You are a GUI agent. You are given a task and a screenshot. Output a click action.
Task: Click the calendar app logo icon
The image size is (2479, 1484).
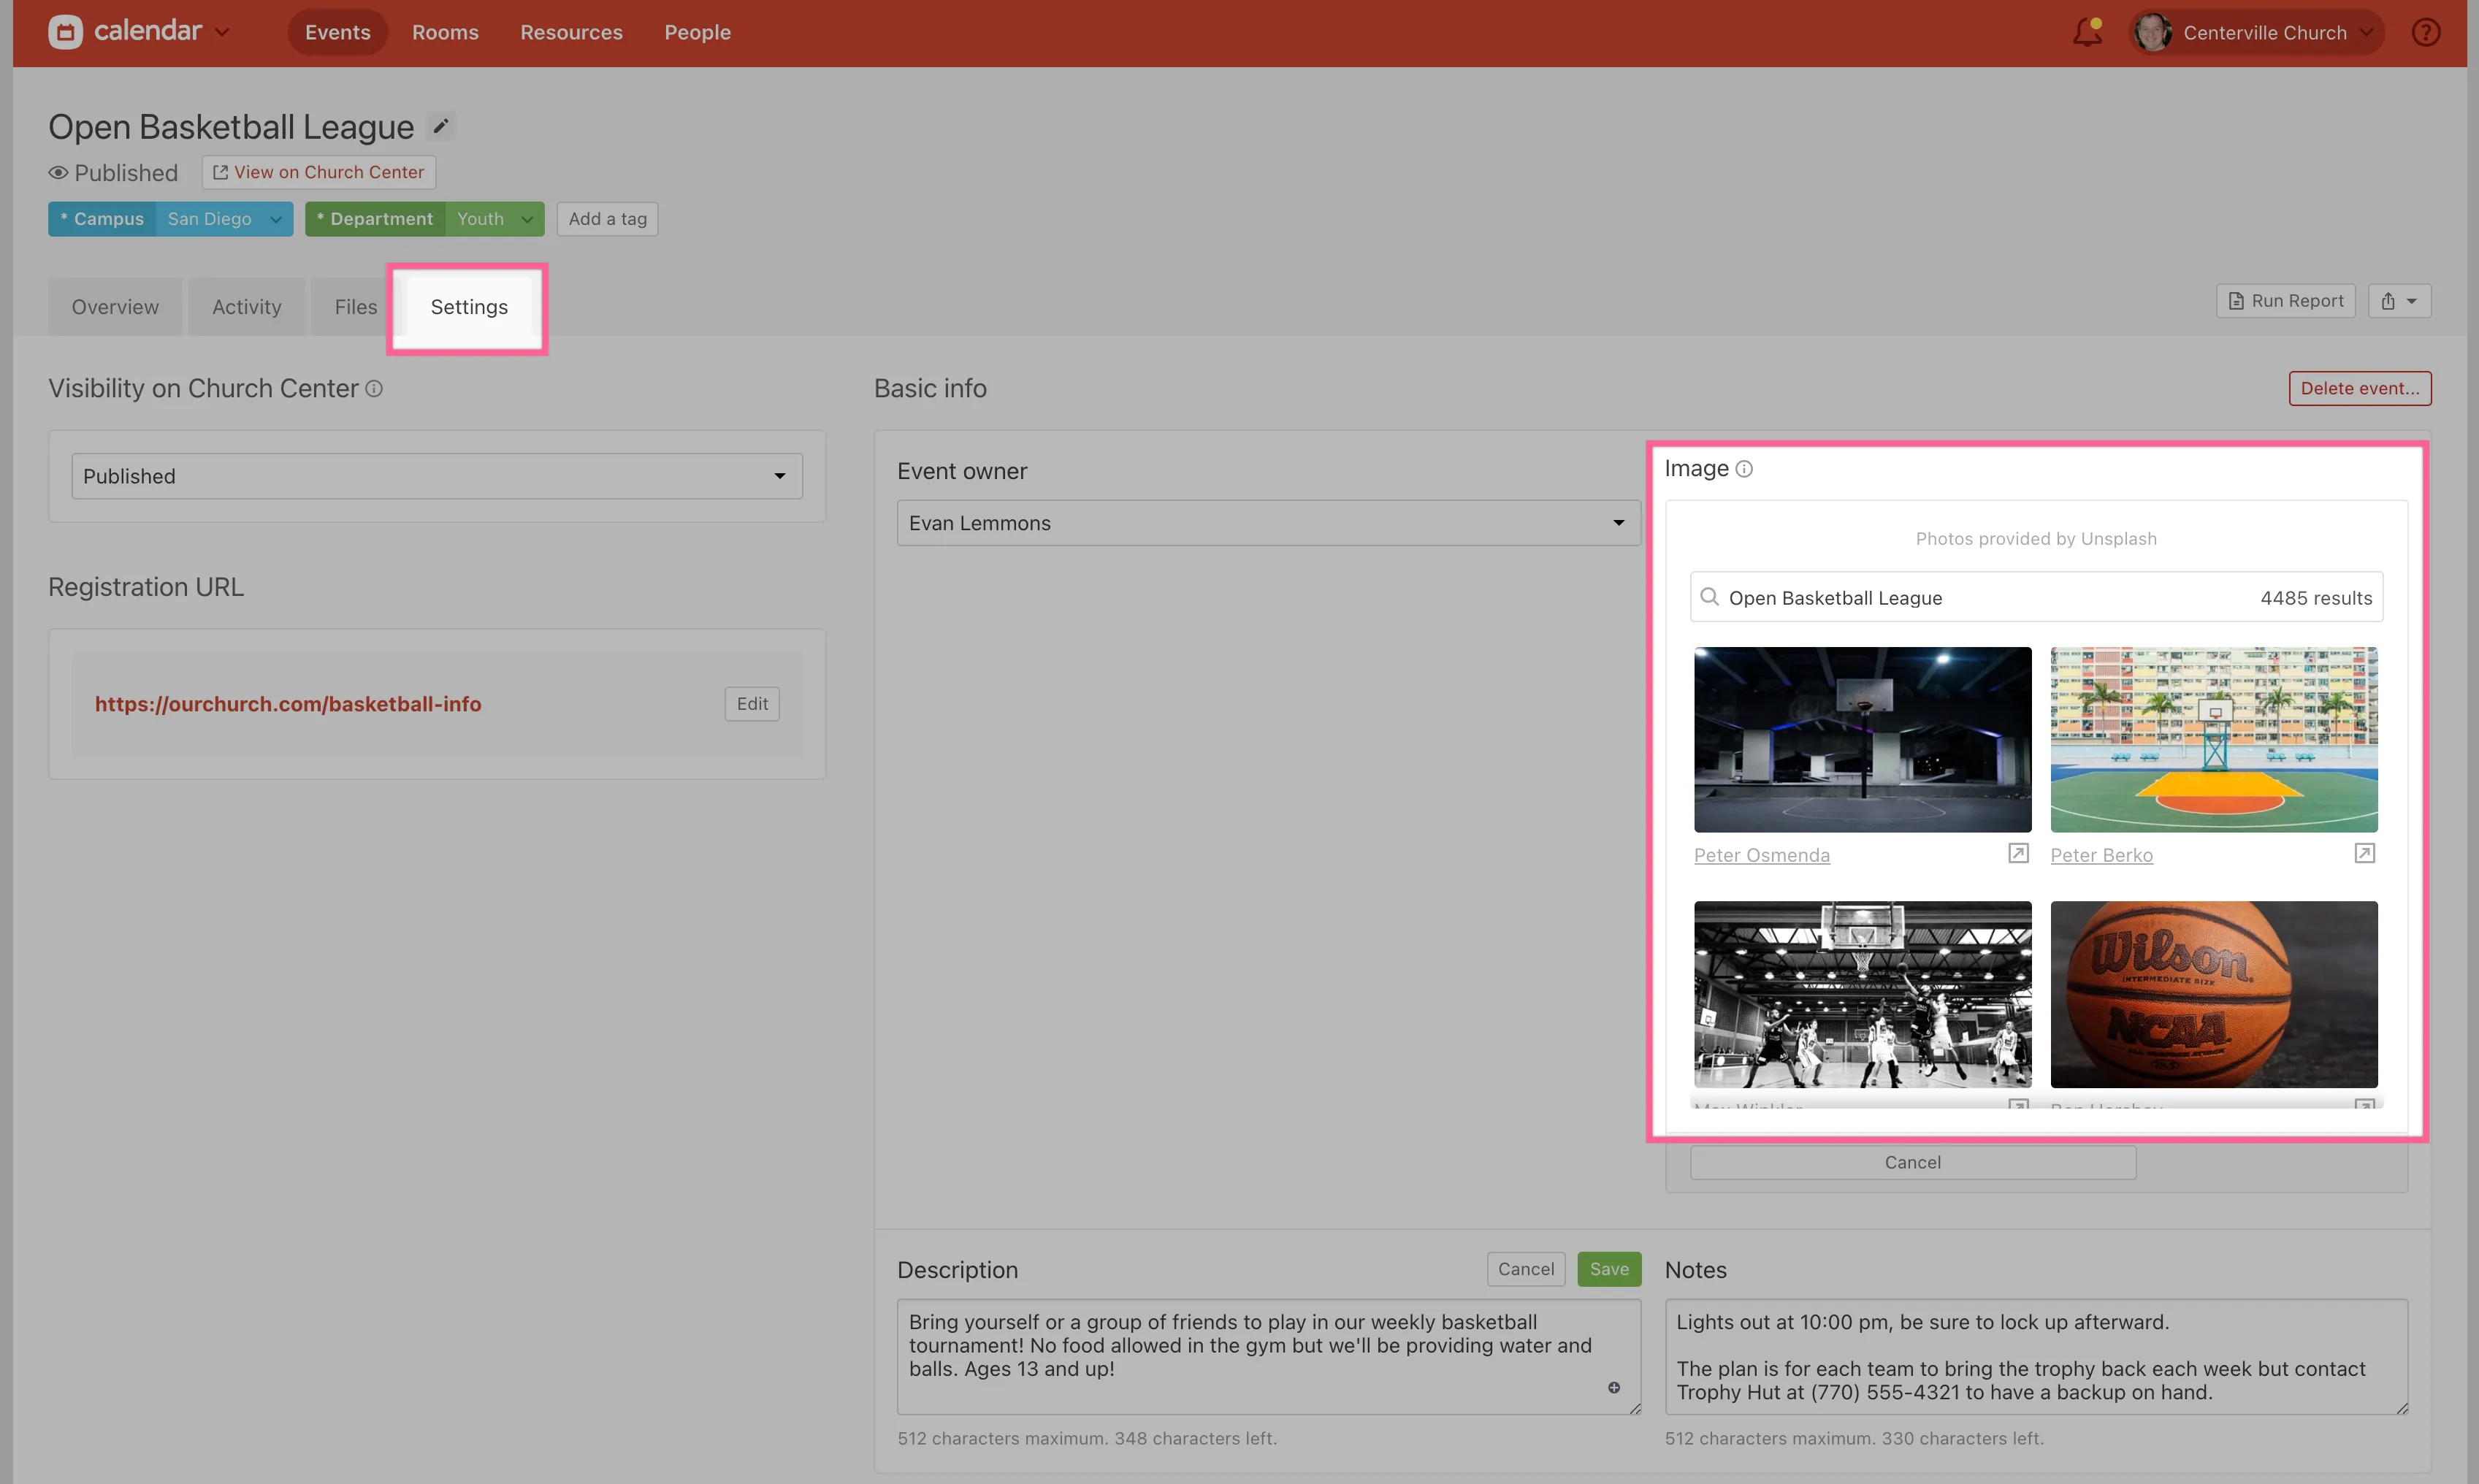pyautogui.click(x=65, y=32)
